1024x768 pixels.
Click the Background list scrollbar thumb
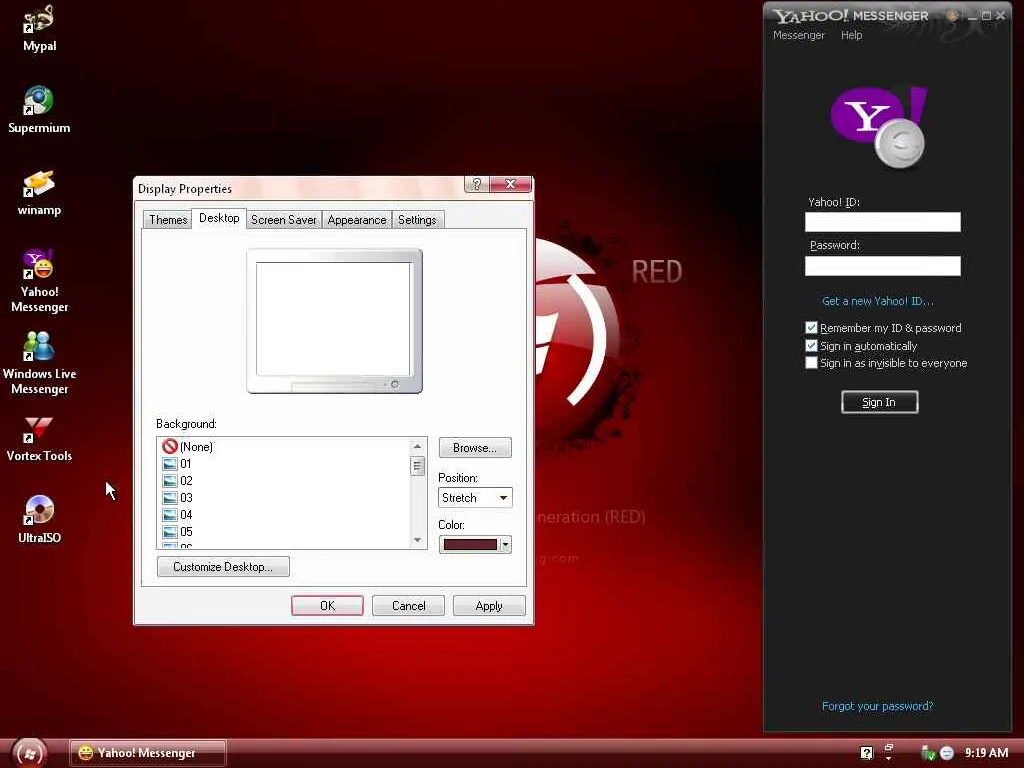click(418, 466)
